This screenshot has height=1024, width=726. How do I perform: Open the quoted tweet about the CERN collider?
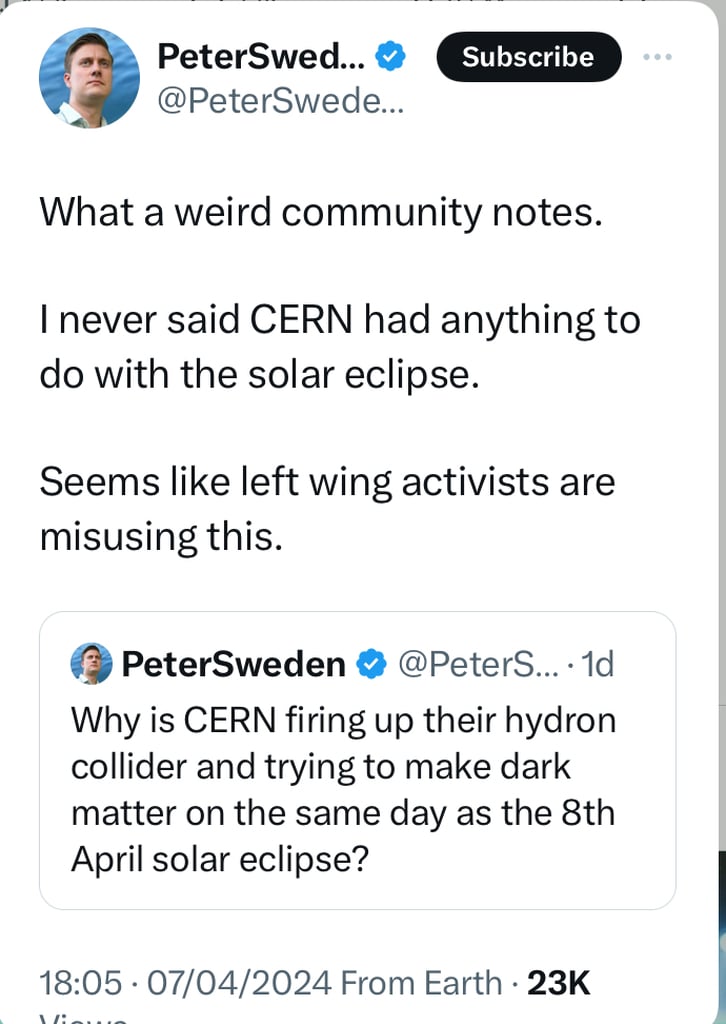pyautogui.click(x=357, y=790)
